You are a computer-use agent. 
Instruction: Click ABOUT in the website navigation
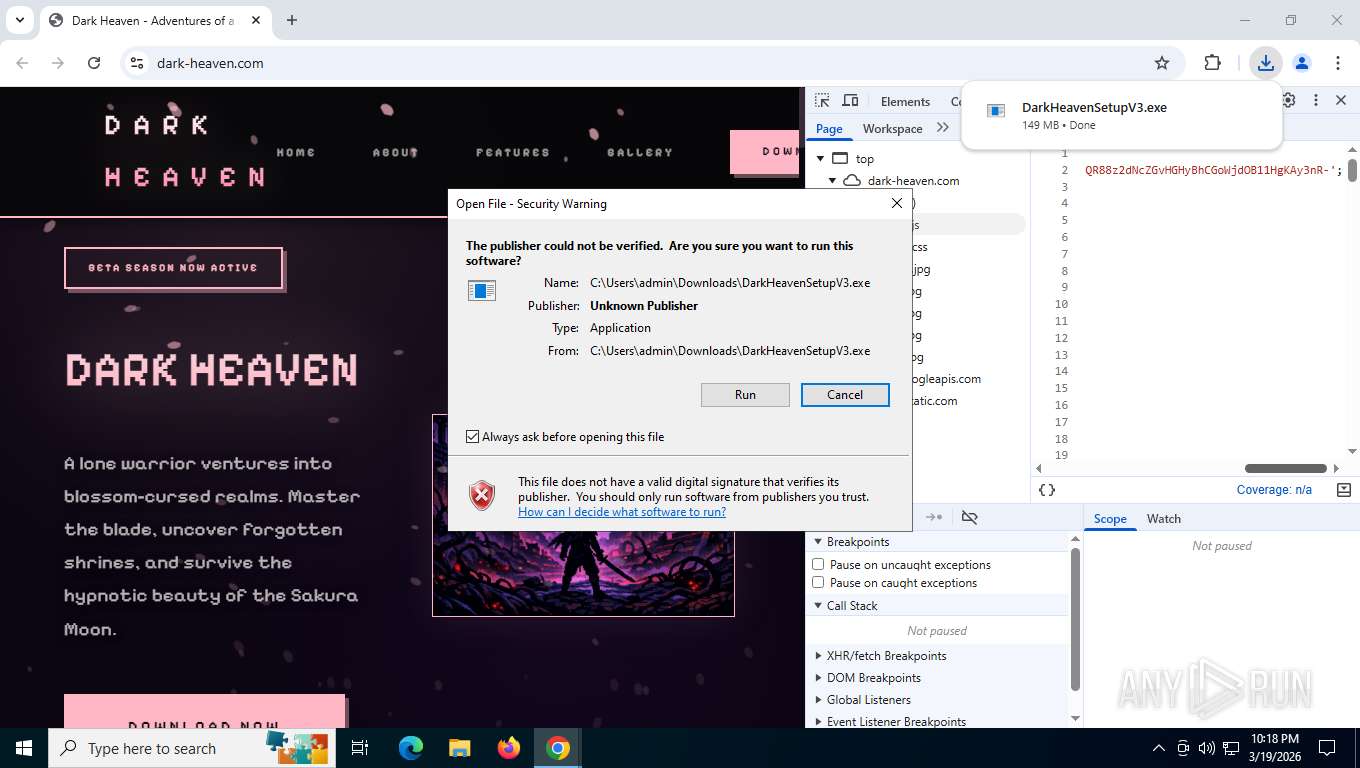(395, 152)
